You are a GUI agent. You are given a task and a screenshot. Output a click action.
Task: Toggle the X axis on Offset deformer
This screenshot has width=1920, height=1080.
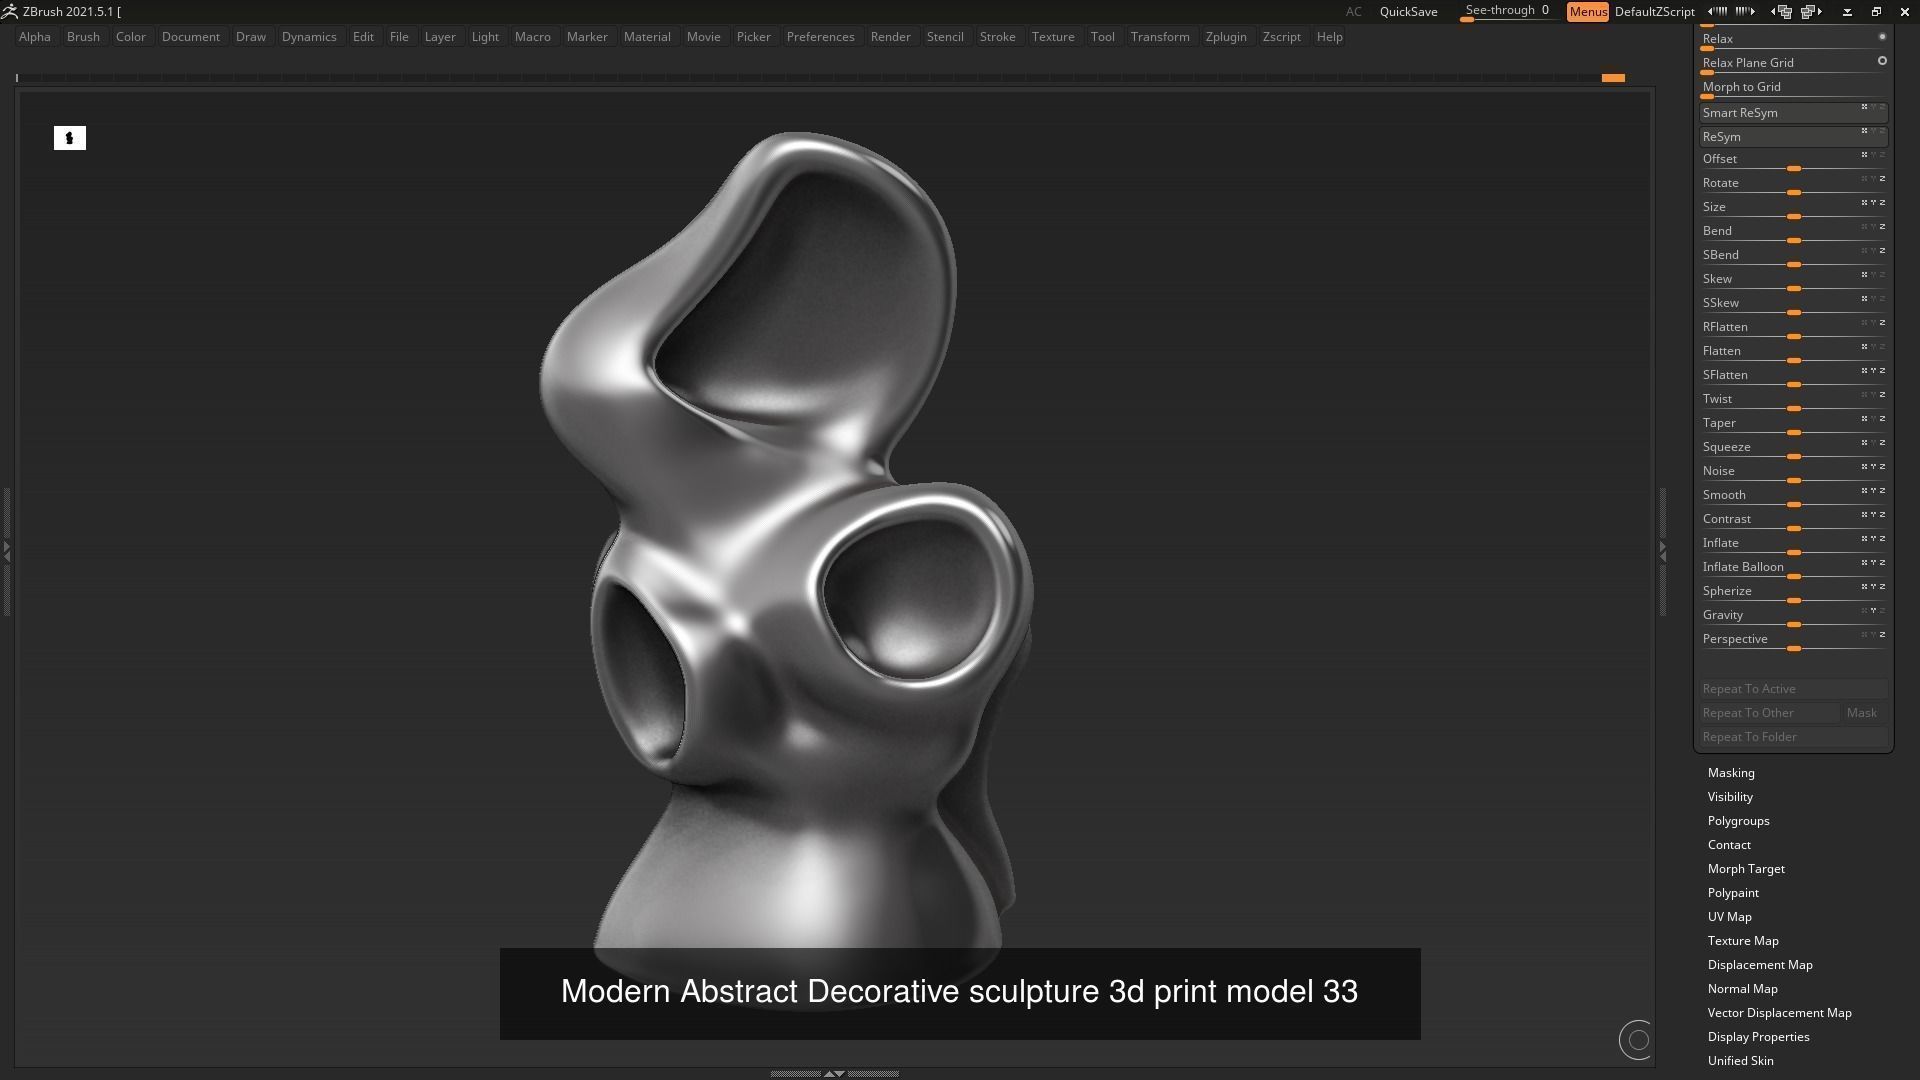pyautogui.click(x=1864, y=155)
